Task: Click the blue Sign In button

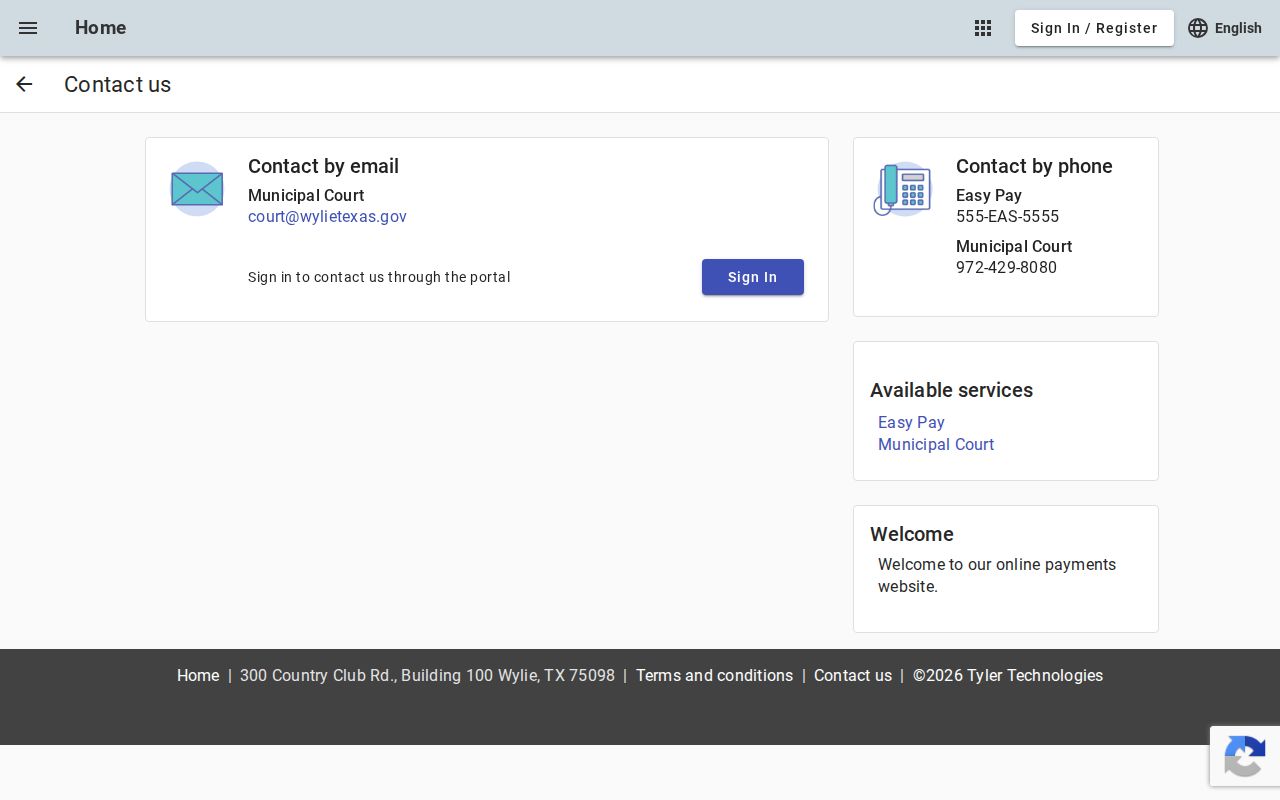Action: [753, 277]
